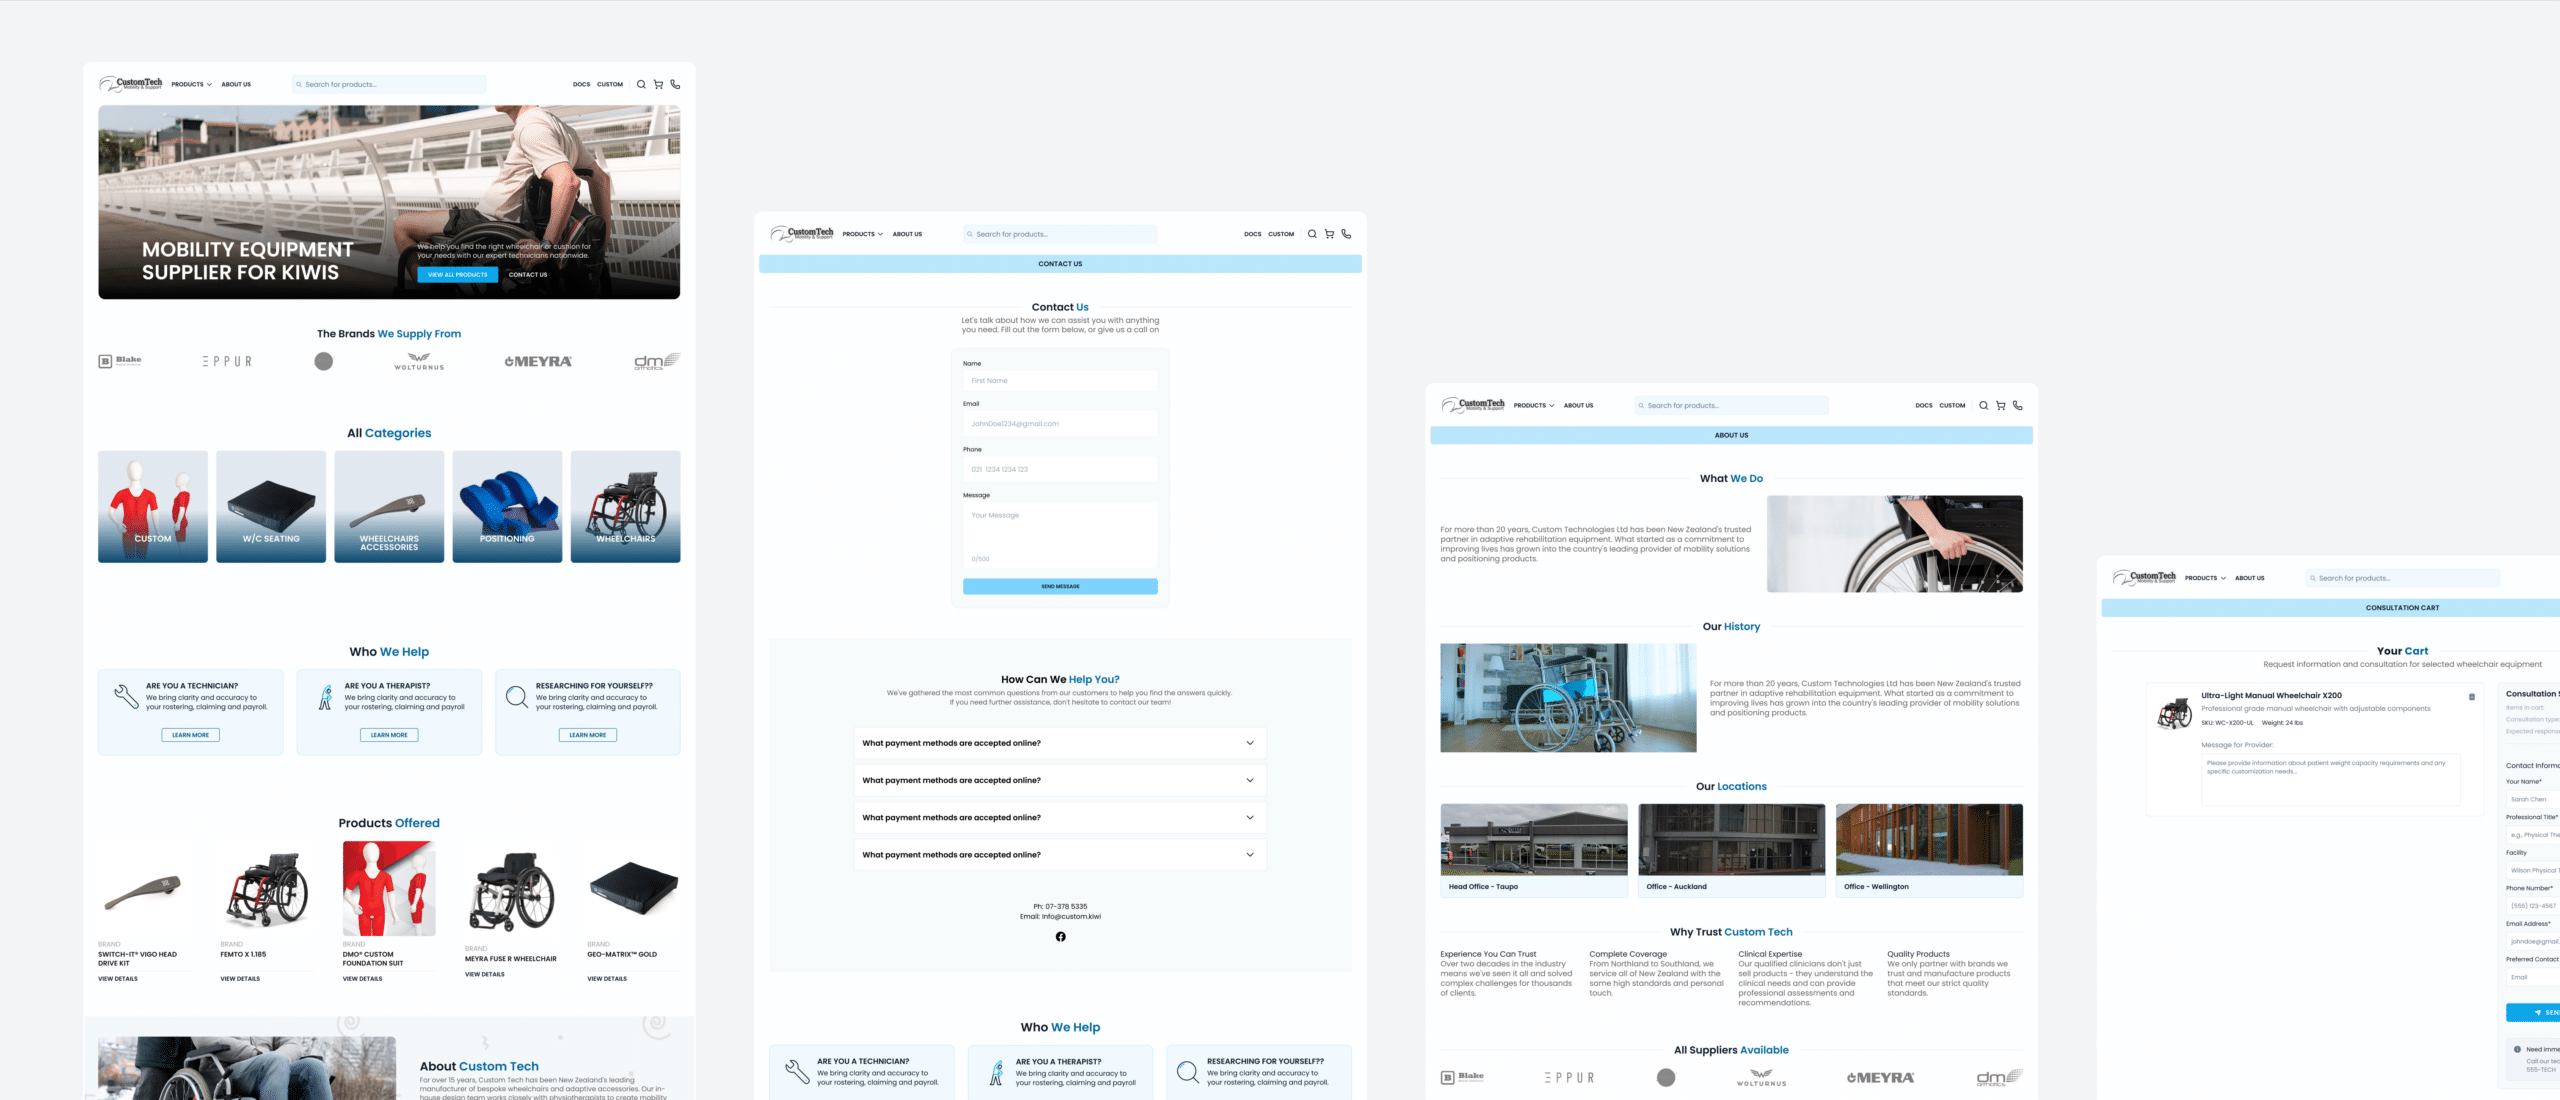
Task: Click the First Name input field
Action: coord(1060,381)
